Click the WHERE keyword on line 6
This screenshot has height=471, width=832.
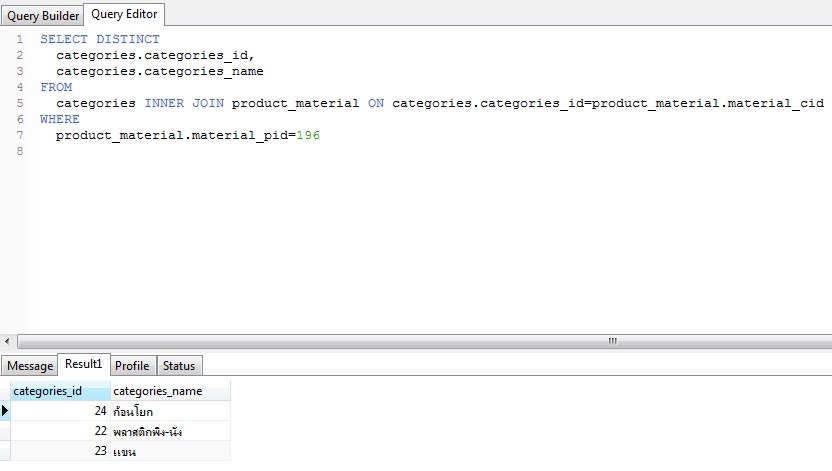[60, 119]
